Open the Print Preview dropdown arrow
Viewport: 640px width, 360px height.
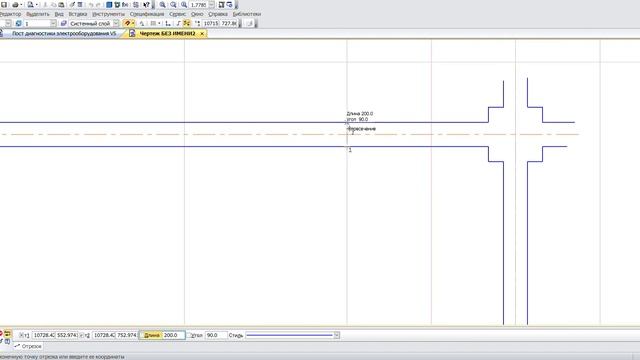(x=37, y=4)
